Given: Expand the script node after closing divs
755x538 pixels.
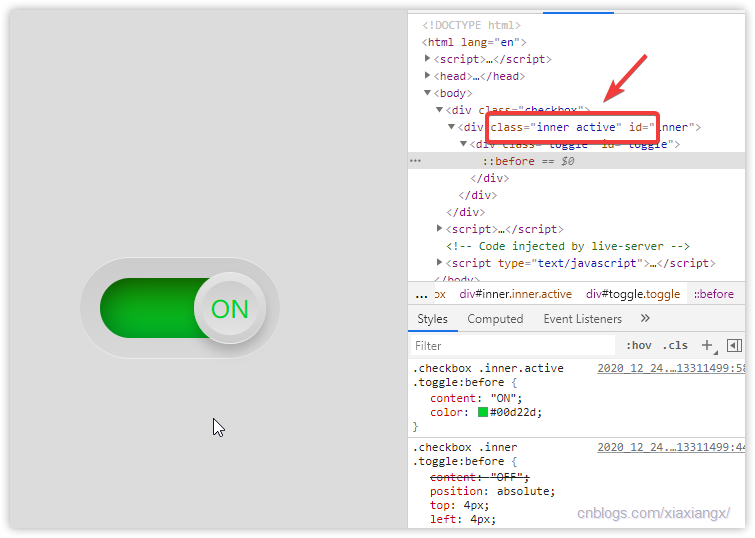Looking at the screenshot, I should (439, 228).
